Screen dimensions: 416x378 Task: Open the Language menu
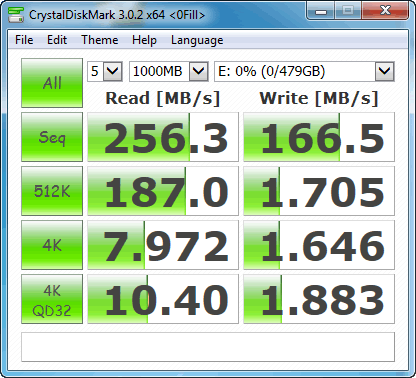click(x=197, y=40)
